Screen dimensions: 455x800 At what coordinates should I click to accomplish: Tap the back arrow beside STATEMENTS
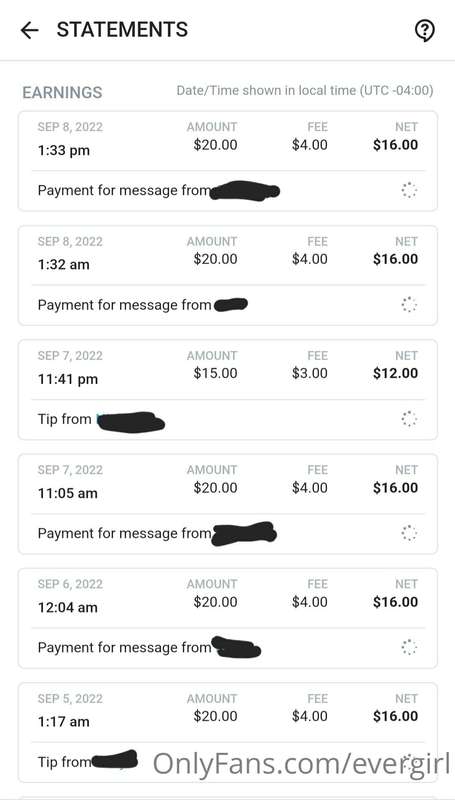[29, 31]
